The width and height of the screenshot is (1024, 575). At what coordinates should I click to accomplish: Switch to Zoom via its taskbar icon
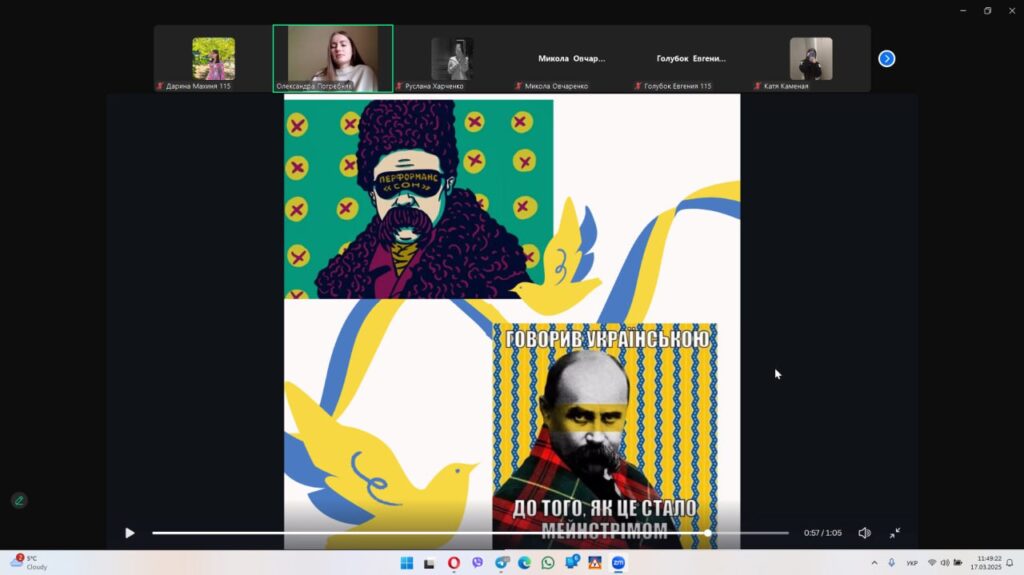click(618, 563)
